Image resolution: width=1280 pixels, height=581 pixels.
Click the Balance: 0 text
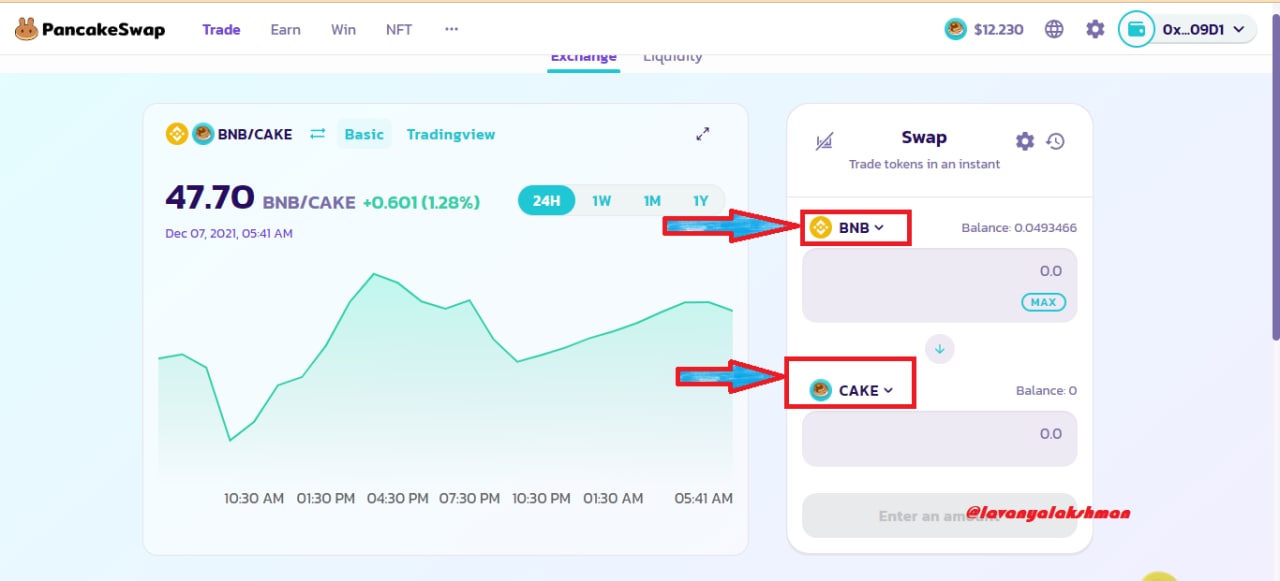tap(1046, 391)
